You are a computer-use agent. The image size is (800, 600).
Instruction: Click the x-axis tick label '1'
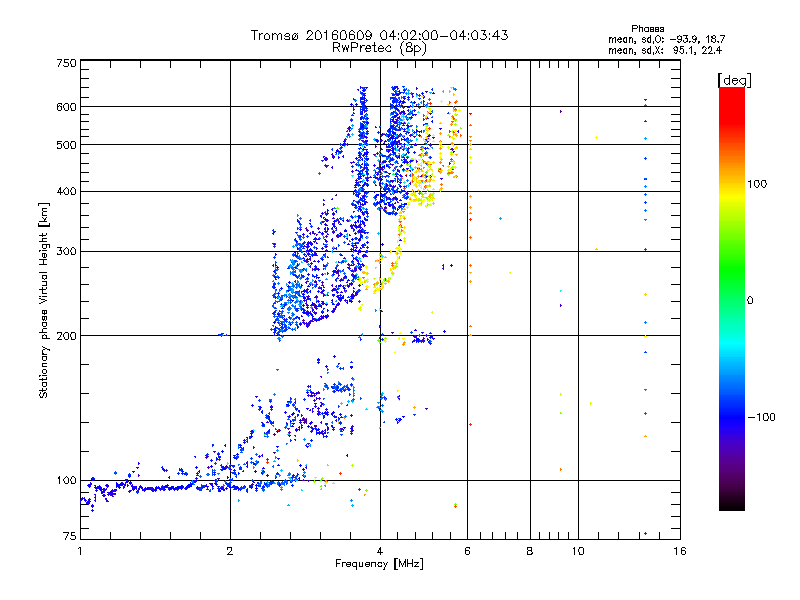pos(80,551)
